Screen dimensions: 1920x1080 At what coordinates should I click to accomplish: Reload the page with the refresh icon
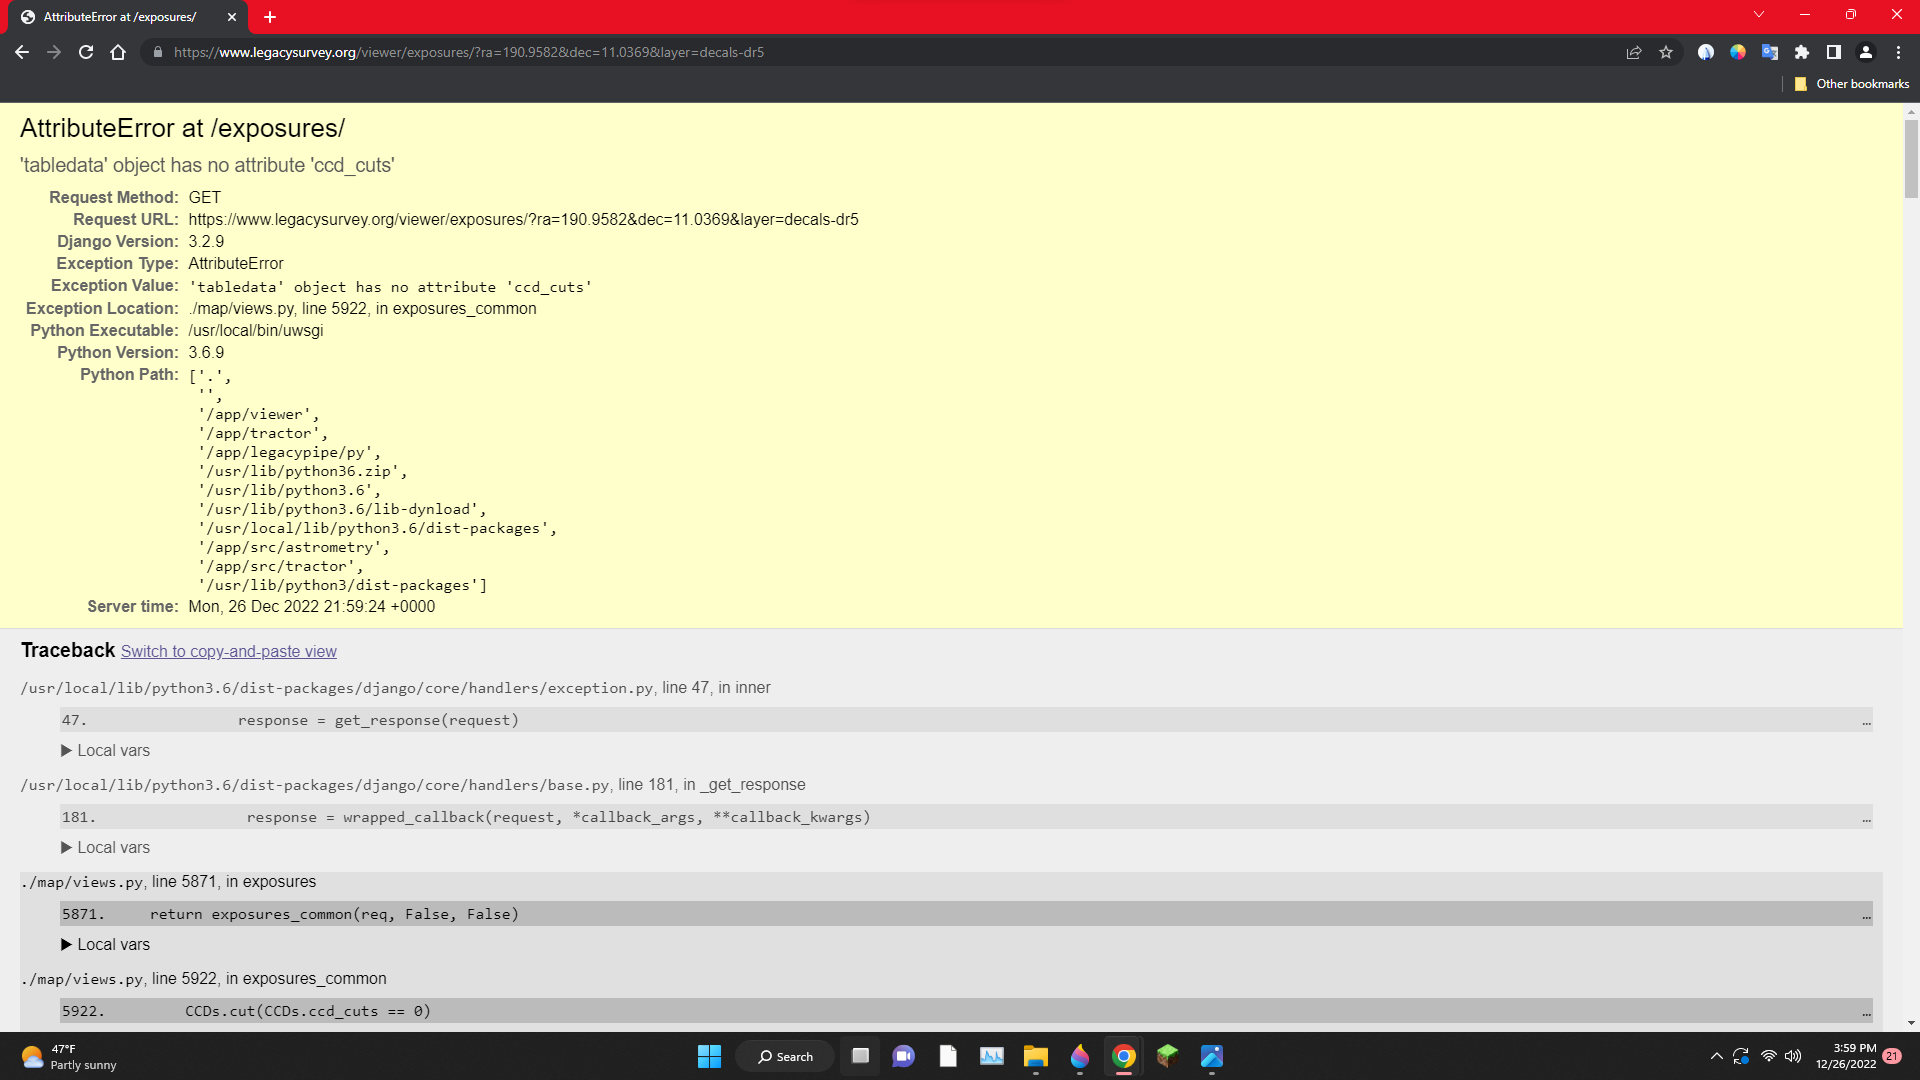click(x=86, y=52)
